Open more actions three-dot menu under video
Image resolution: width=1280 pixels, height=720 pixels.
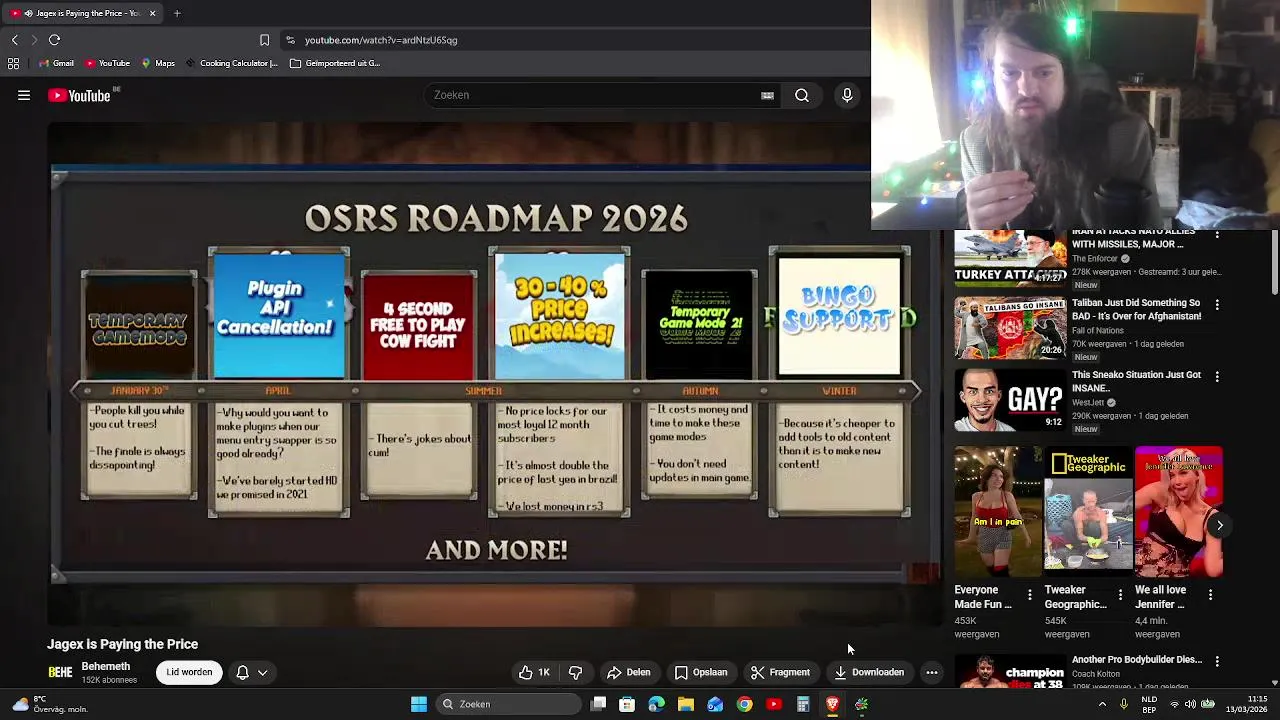[x=931, y=672]
